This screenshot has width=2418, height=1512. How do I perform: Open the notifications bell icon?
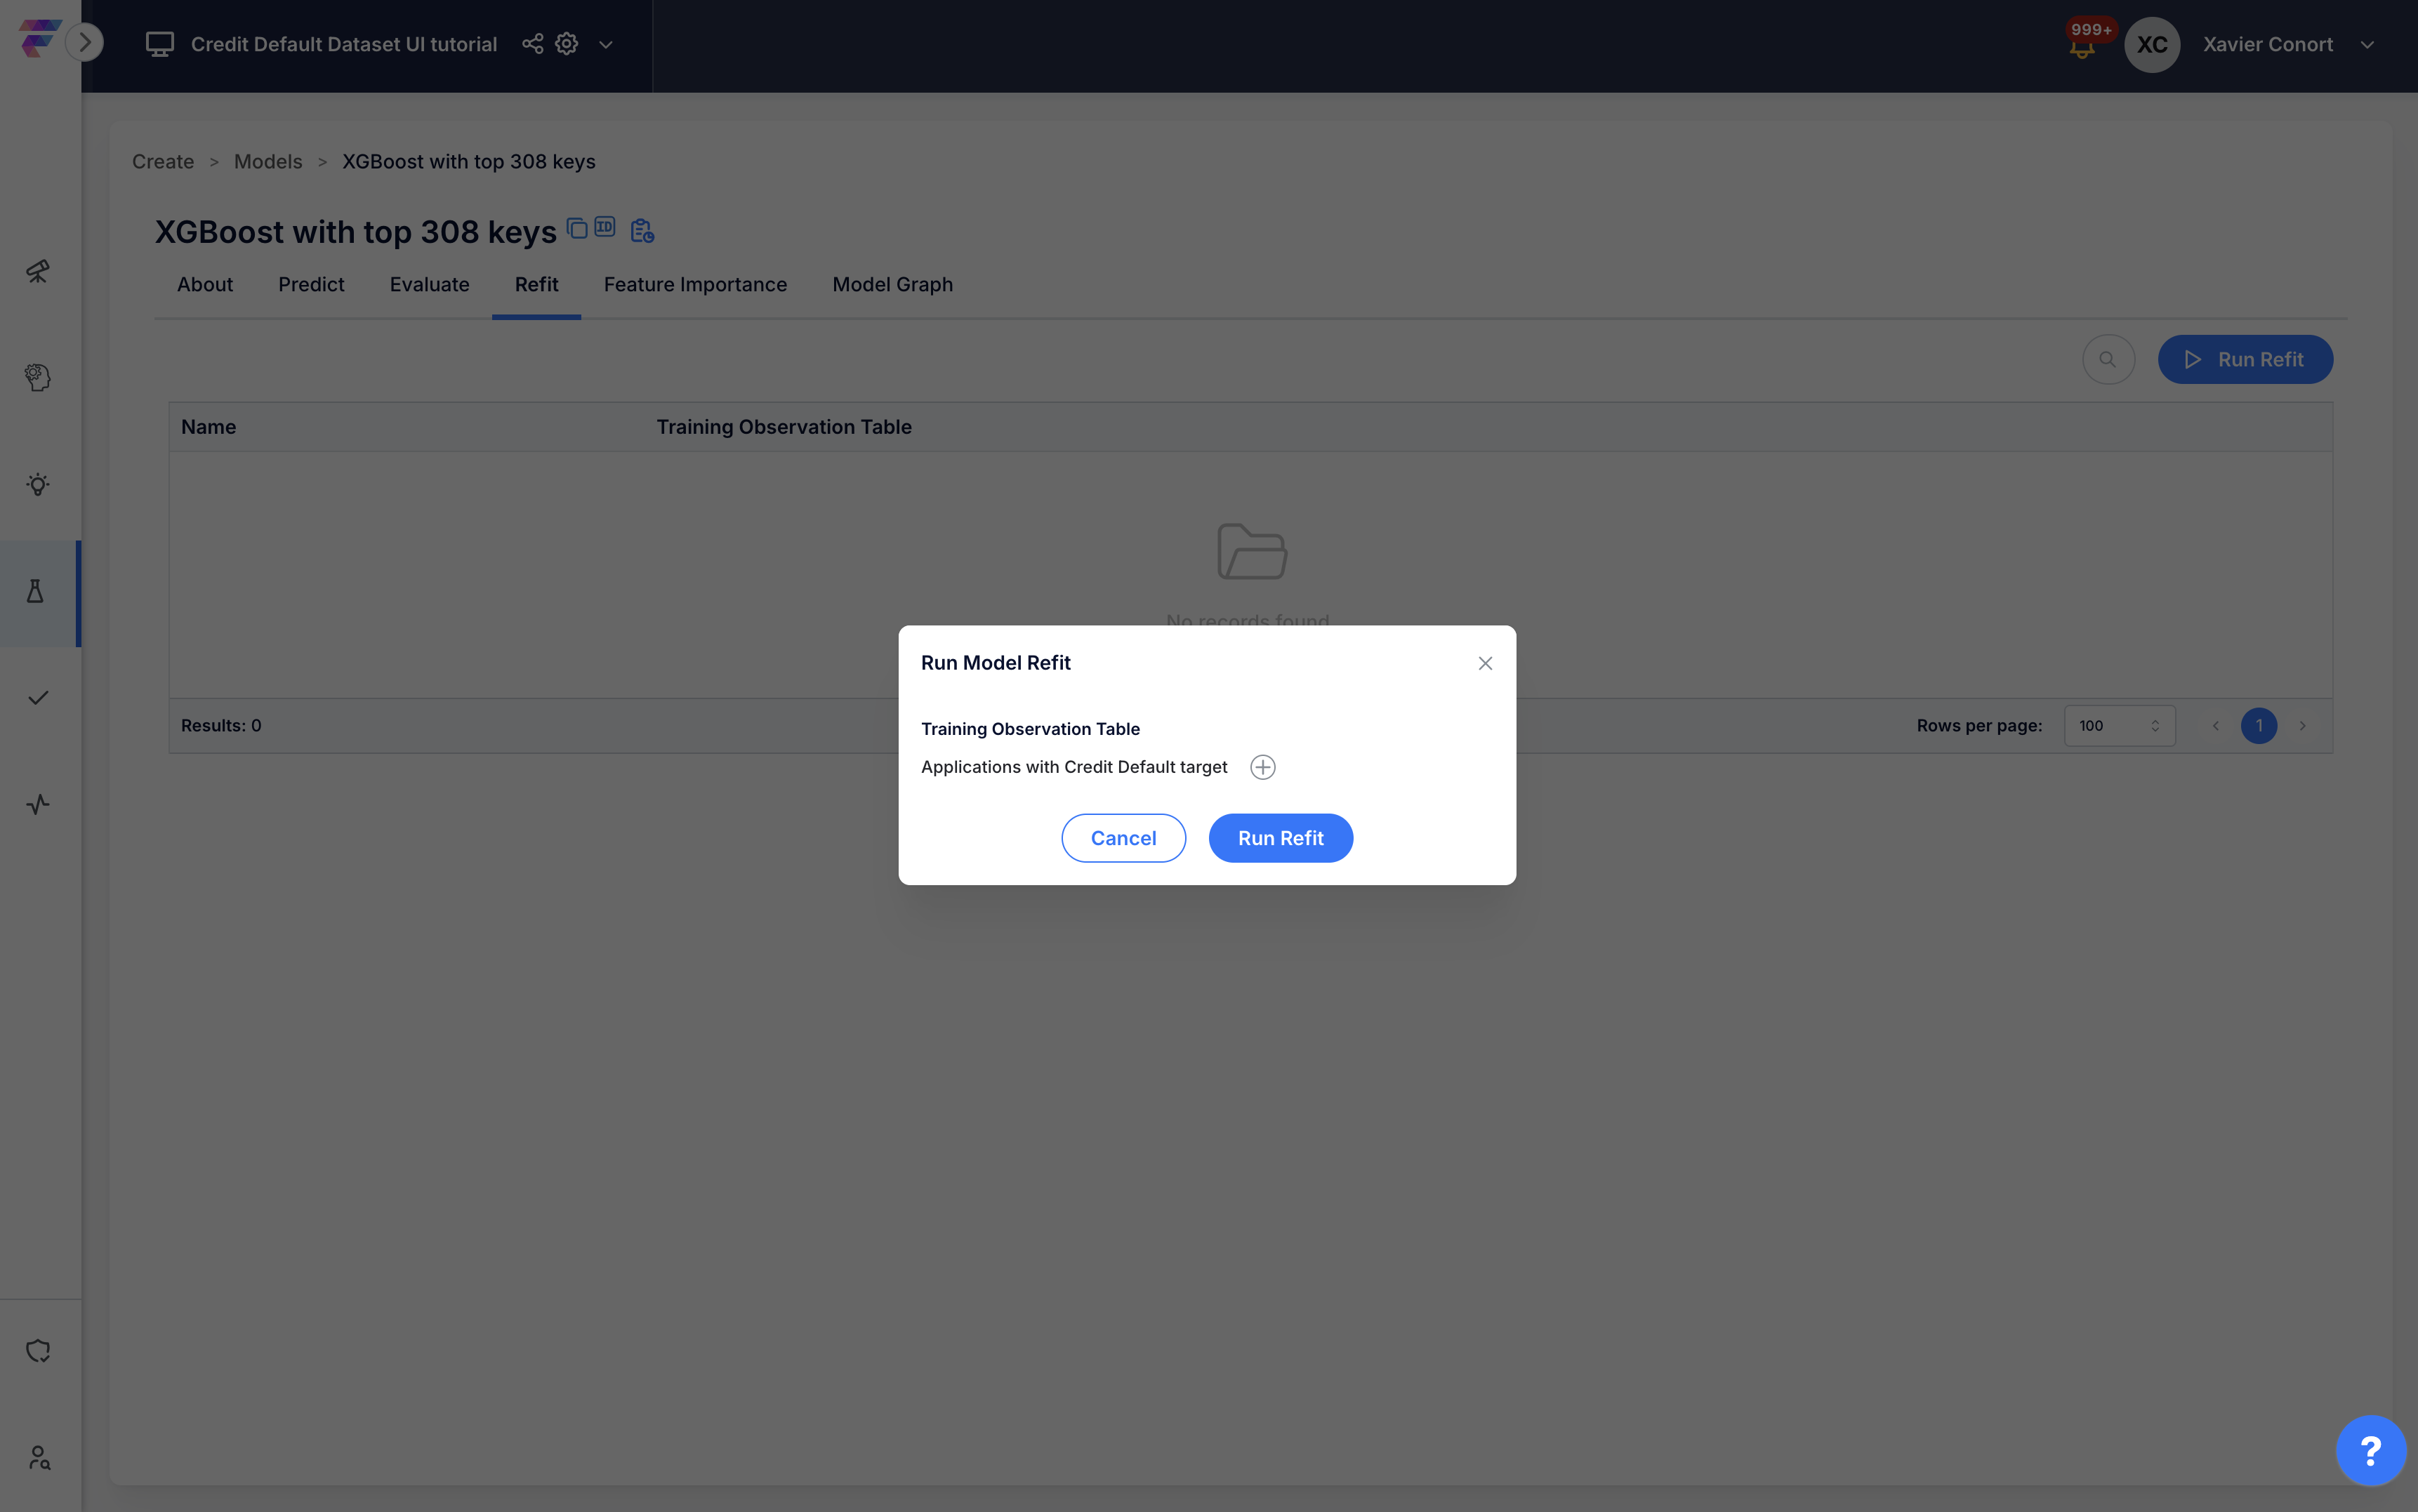click(x=2082, y=46)
